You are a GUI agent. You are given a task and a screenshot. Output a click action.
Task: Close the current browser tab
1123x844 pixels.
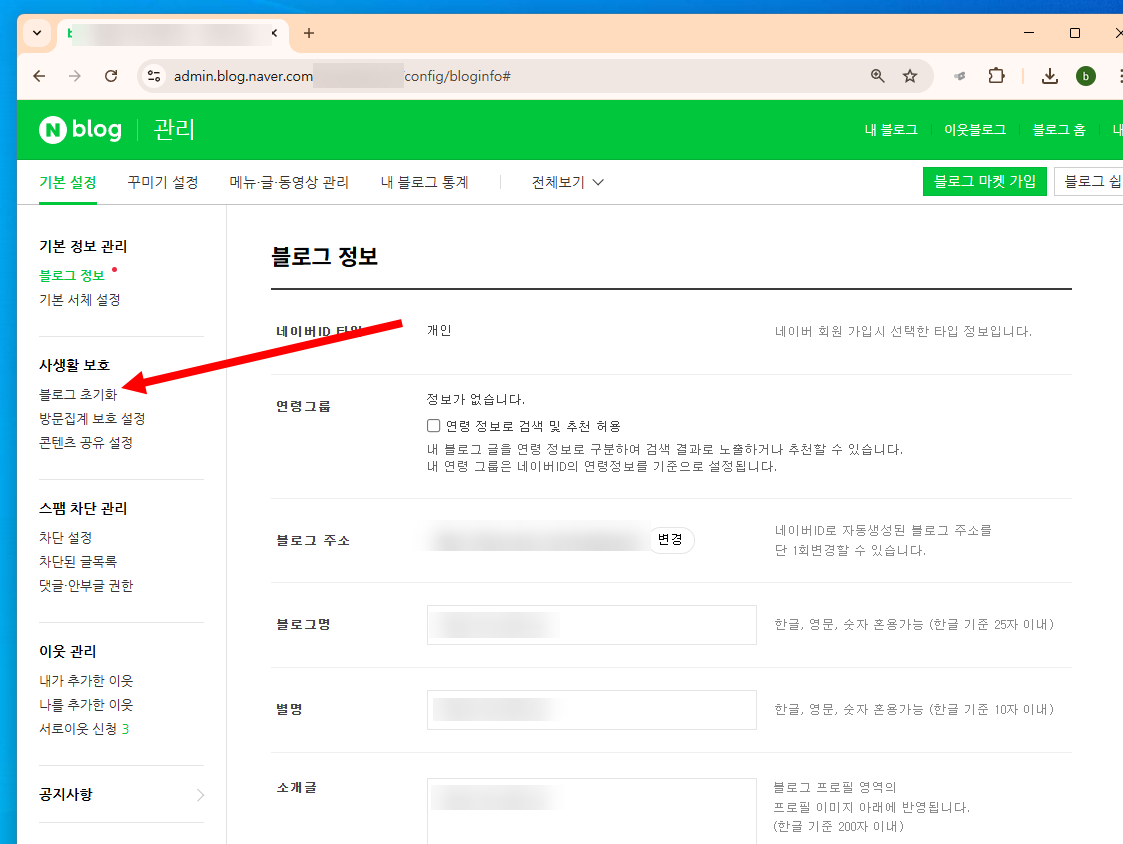[x=274, y=33]
